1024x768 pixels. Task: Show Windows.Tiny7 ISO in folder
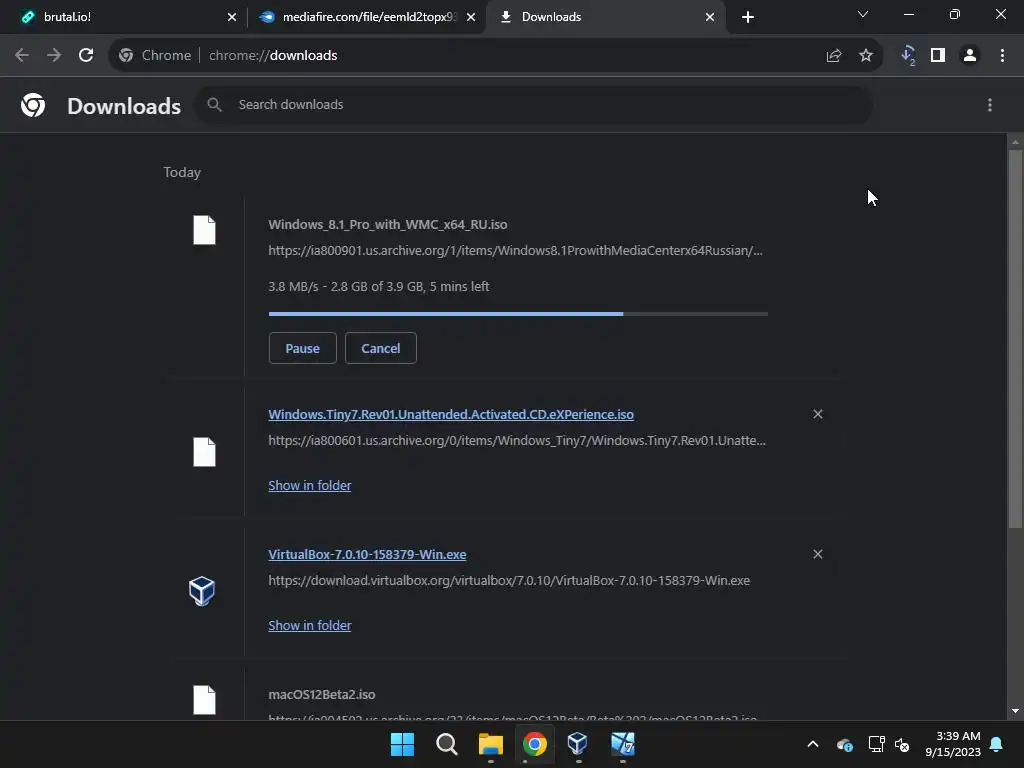(x=310, y=485)
